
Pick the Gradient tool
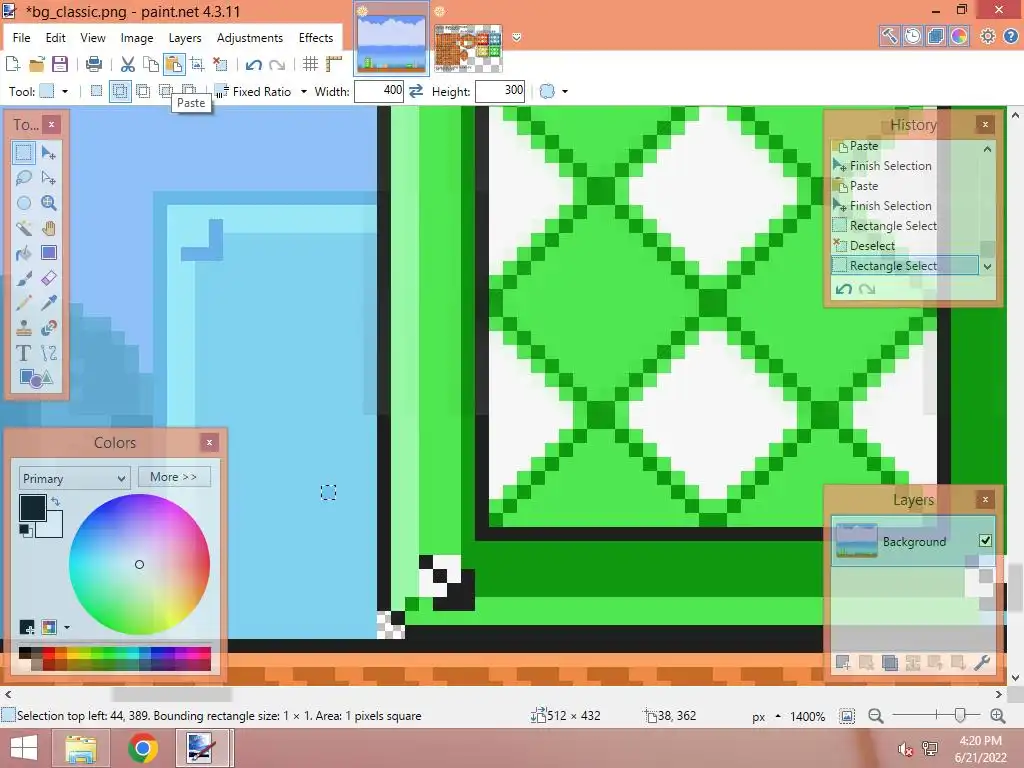[49, 253]
